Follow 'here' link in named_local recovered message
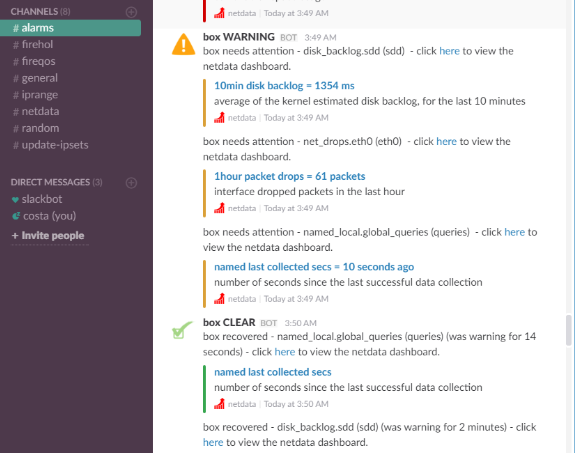 [x=285, y=352]
